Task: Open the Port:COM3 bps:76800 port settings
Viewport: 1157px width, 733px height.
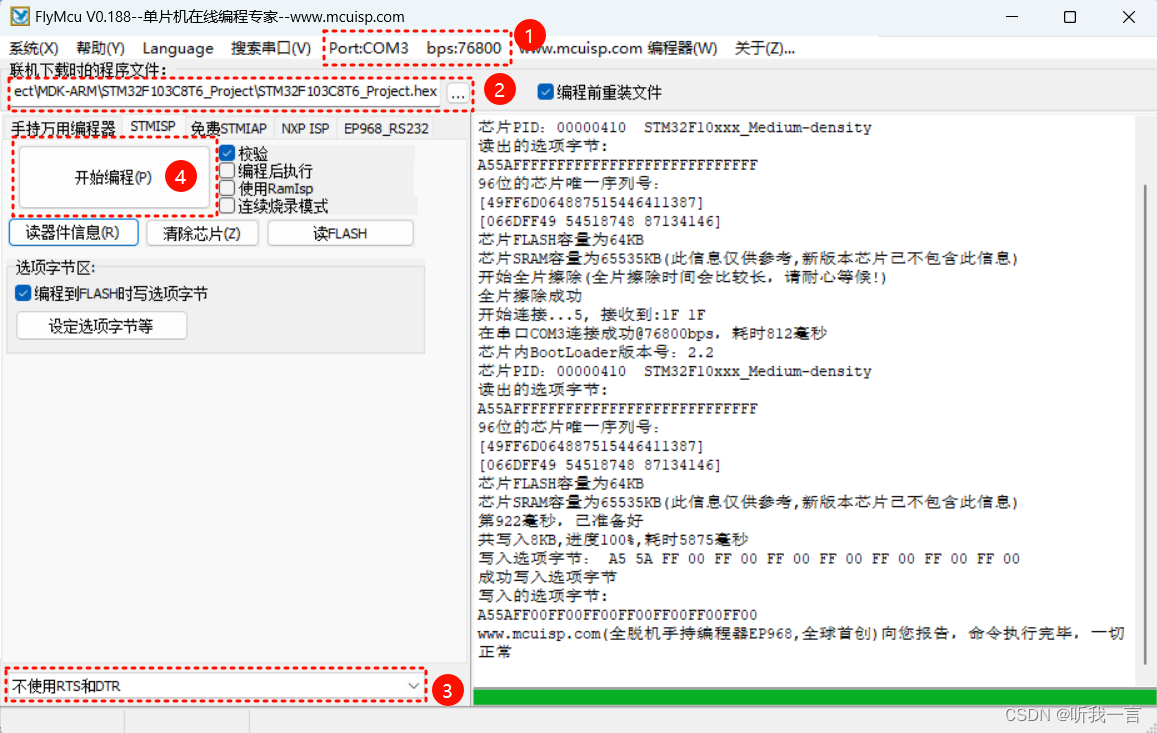Action: 415,47
